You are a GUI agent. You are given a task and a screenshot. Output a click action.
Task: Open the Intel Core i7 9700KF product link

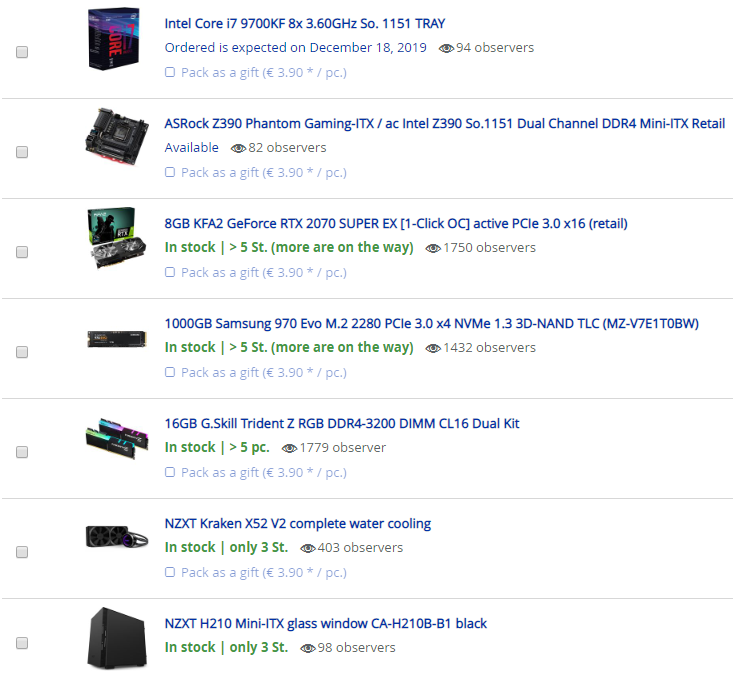pyautogui.click(x=305, y=23)
